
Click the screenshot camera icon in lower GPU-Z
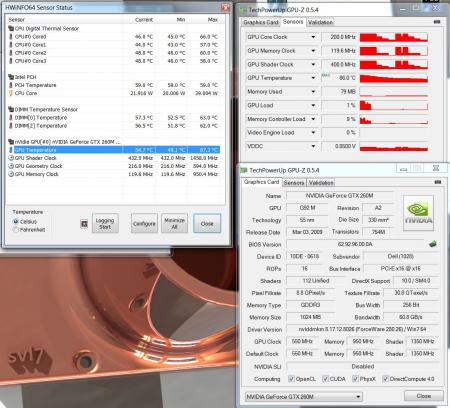438,182
